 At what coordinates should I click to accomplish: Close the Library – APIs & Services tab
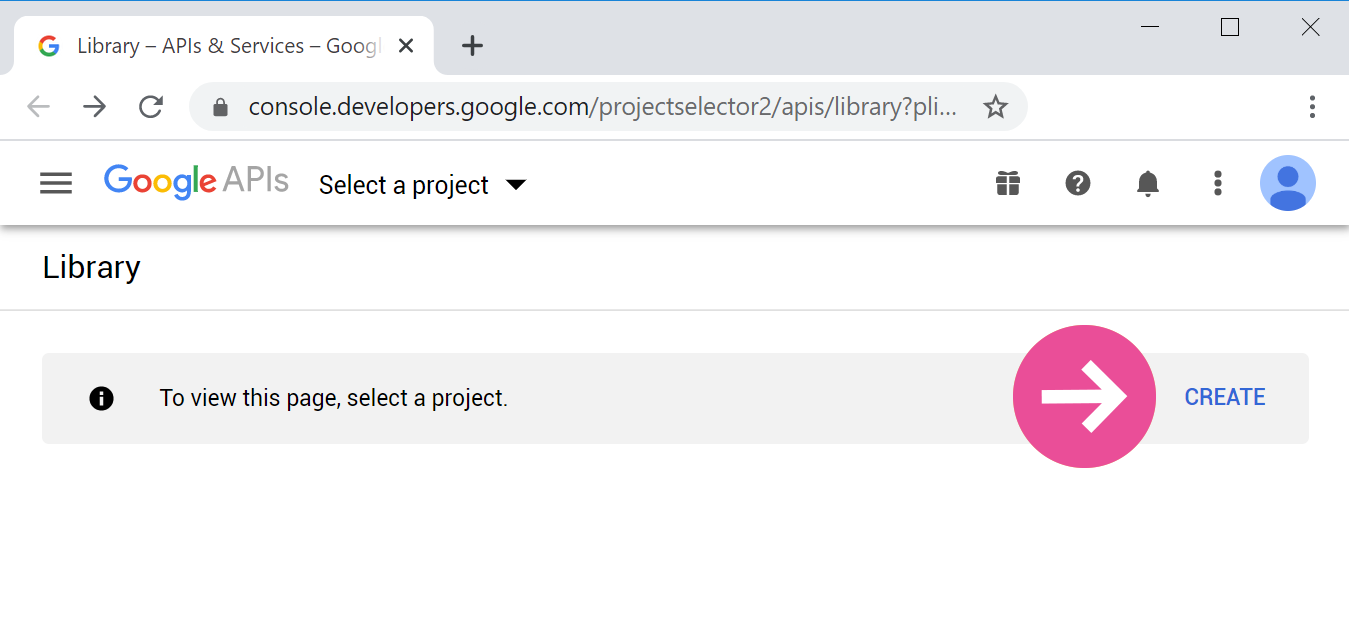(x=406, y=46)
